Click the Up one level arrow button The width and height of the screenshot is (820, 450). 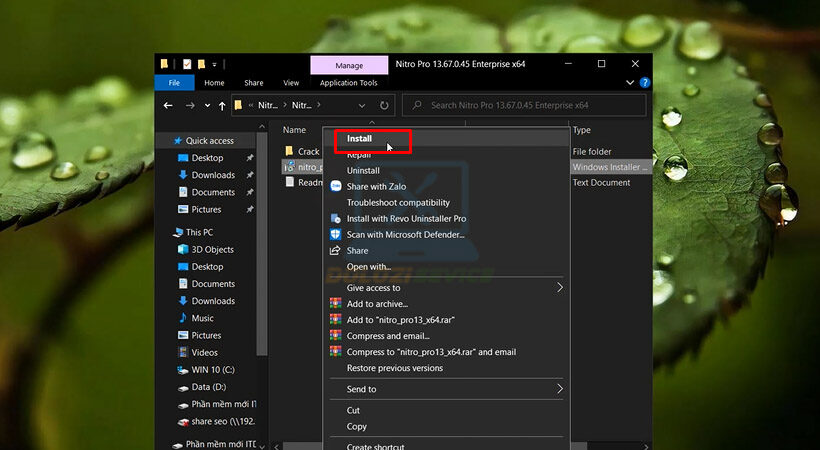pyautogui.click(x=220, y=105)
